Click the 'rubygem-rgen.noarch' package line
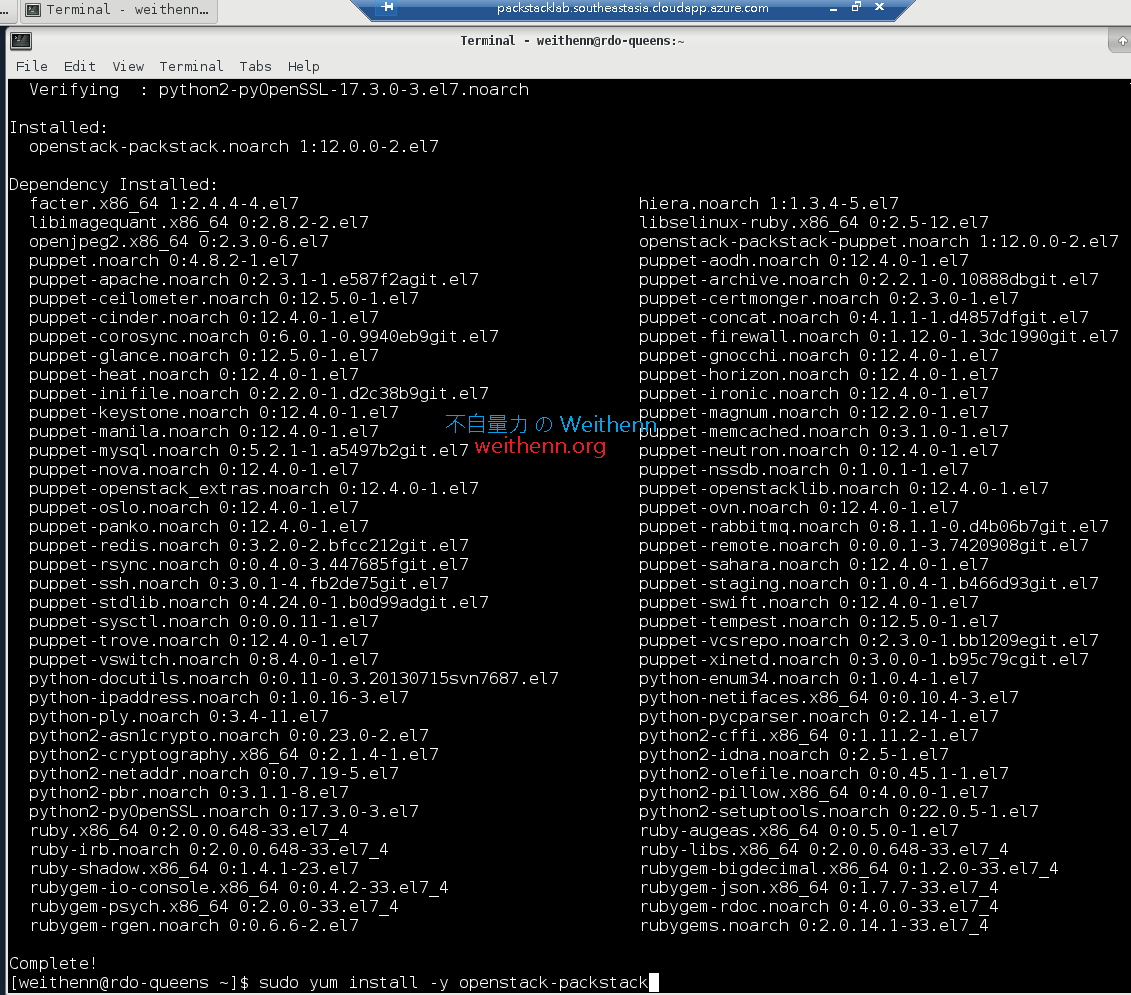 pos(194,926)
